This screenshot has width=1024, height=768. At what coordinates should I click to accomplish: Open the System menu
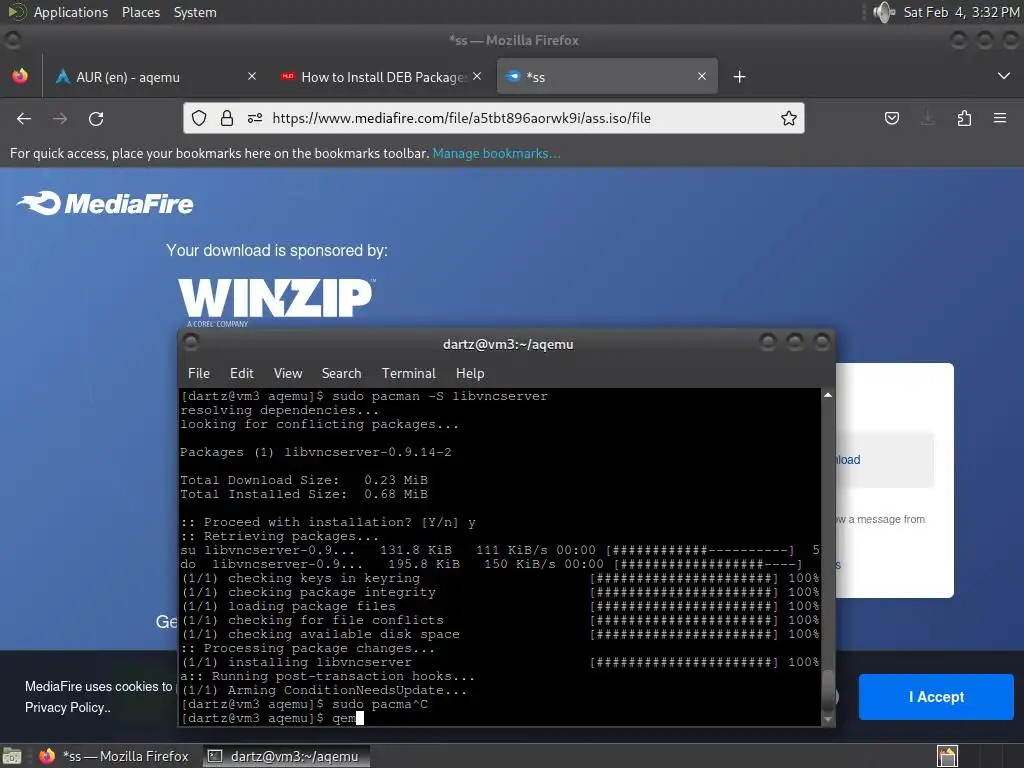[x=195, y=12]
